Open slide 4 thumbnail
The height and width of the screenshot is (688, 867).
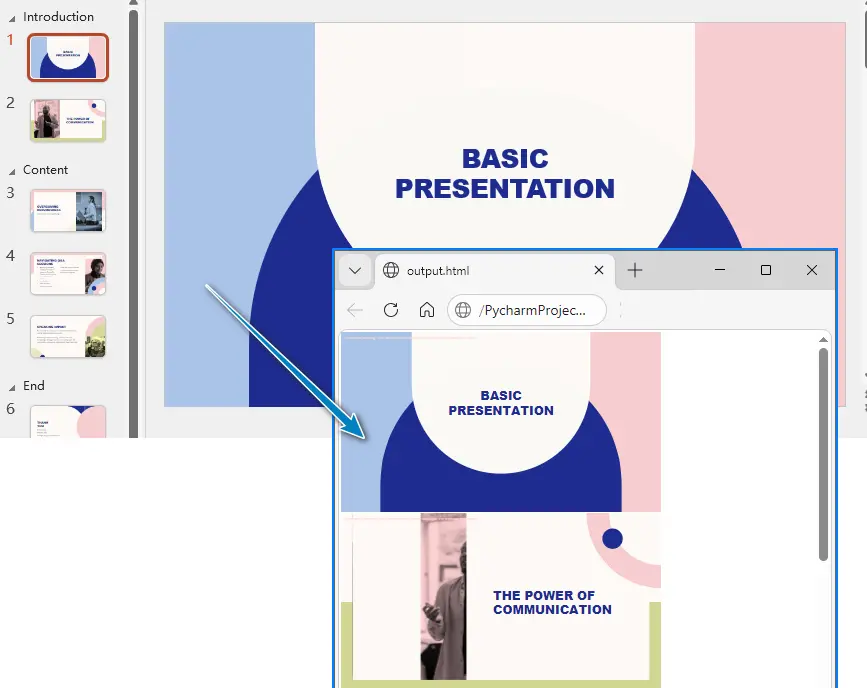68,274
